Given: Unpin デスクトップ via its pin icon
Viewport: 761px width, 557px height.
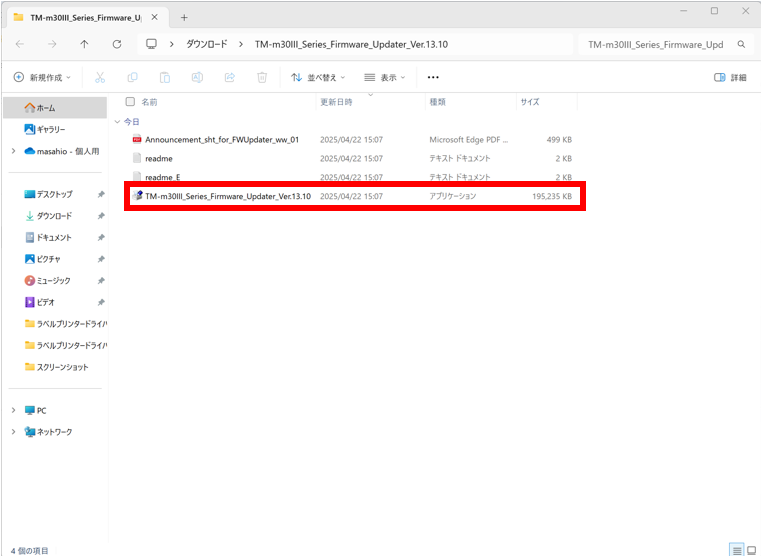Looking at the screenshot, I should point(101,194).
